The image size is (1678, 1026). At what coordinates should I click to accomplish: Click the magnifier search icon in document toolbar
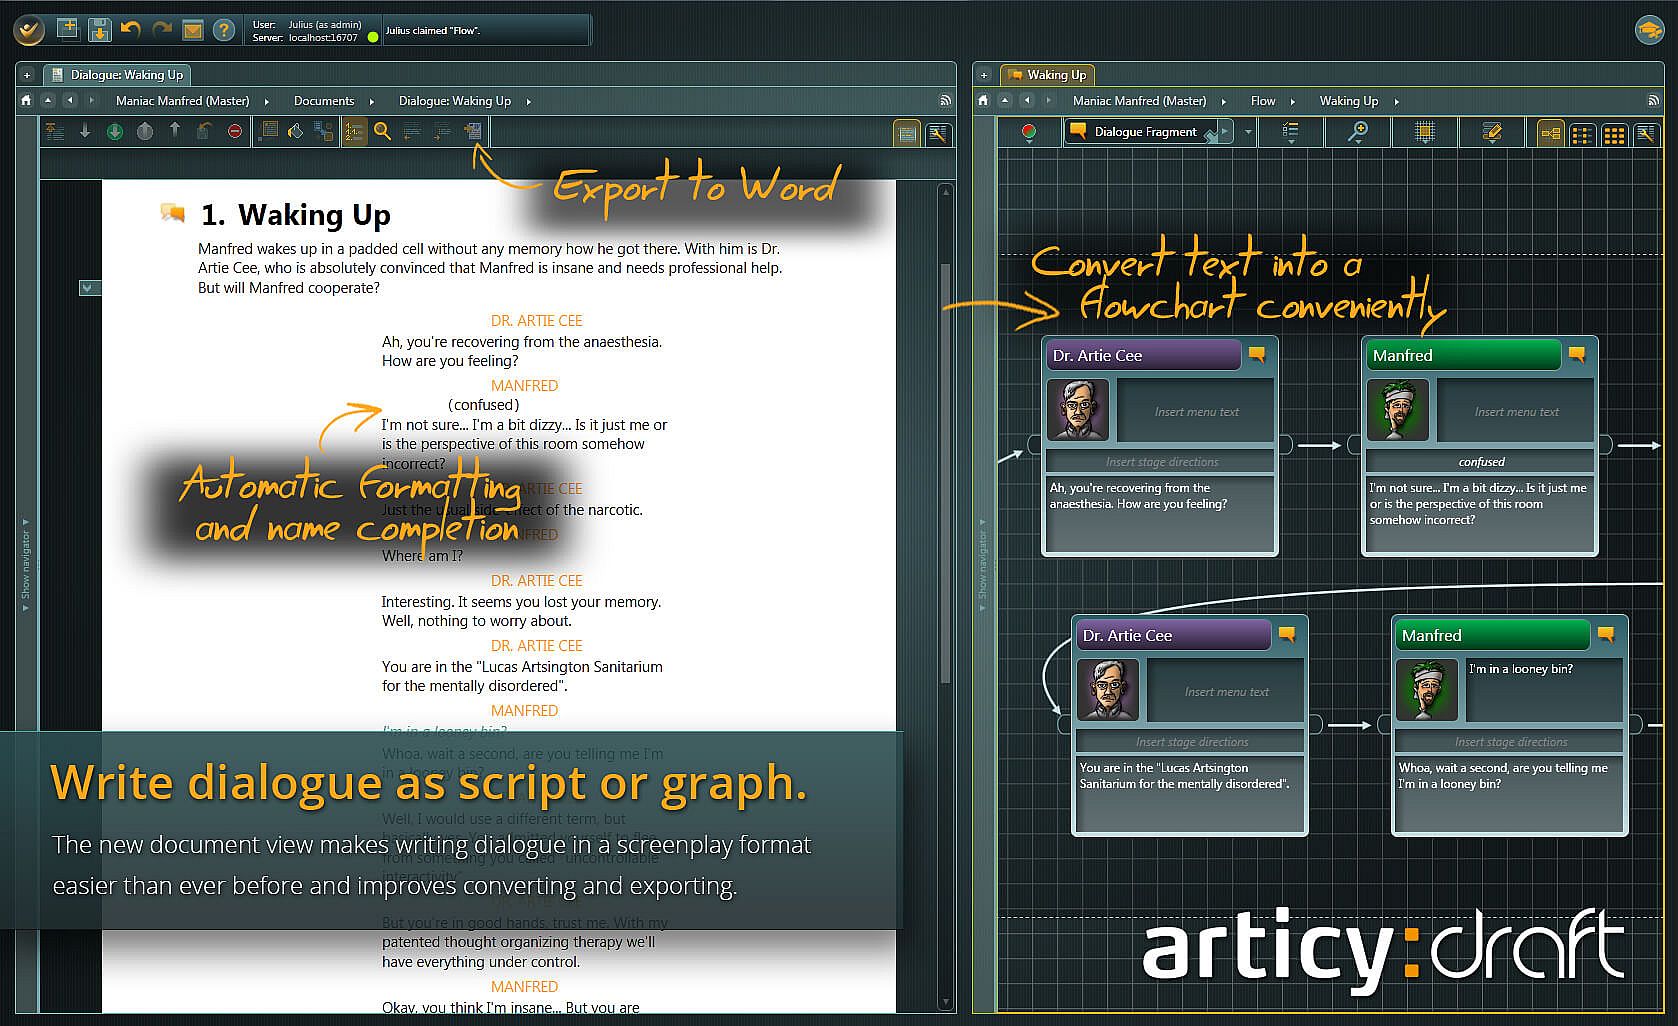coord(382,131)
